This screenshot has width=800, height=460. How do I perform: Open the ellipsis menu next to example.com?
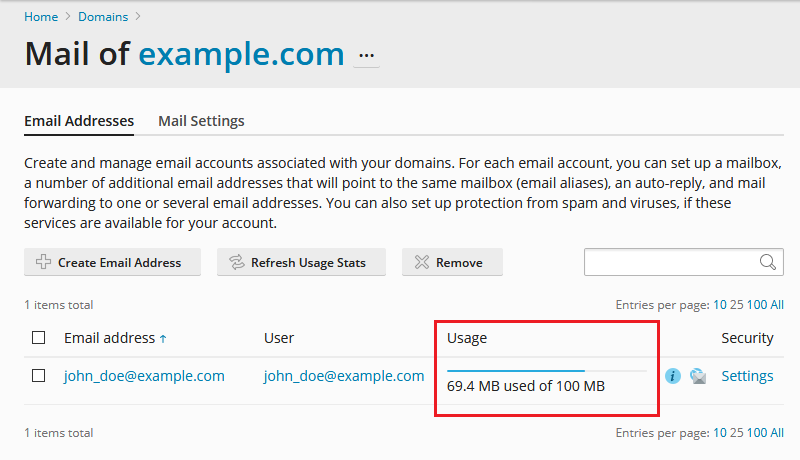pos(367,55)
